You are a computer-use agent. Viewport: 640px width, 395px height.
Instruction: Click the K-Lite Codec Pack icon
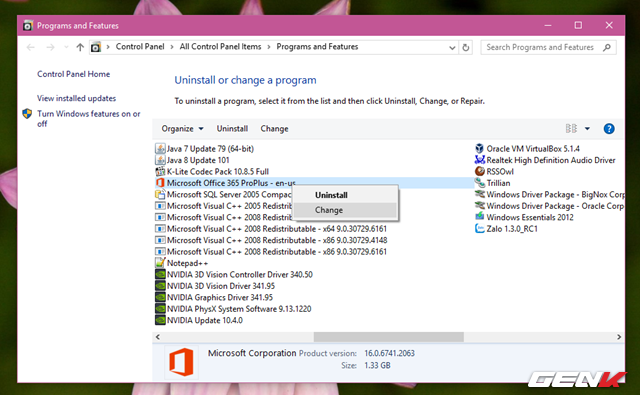160,171
